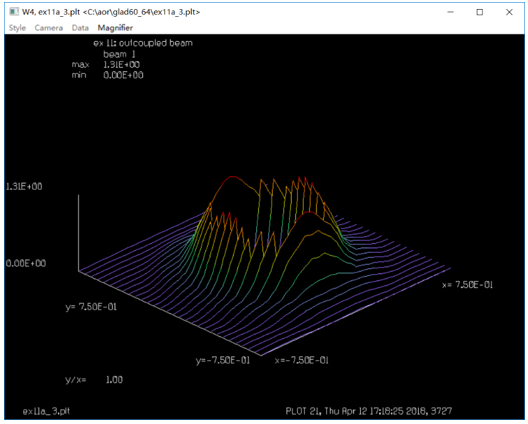Screen dimensions: 528x424
Task: Click the y=-7.50E-01 axis label
Action: click(223, 360)
